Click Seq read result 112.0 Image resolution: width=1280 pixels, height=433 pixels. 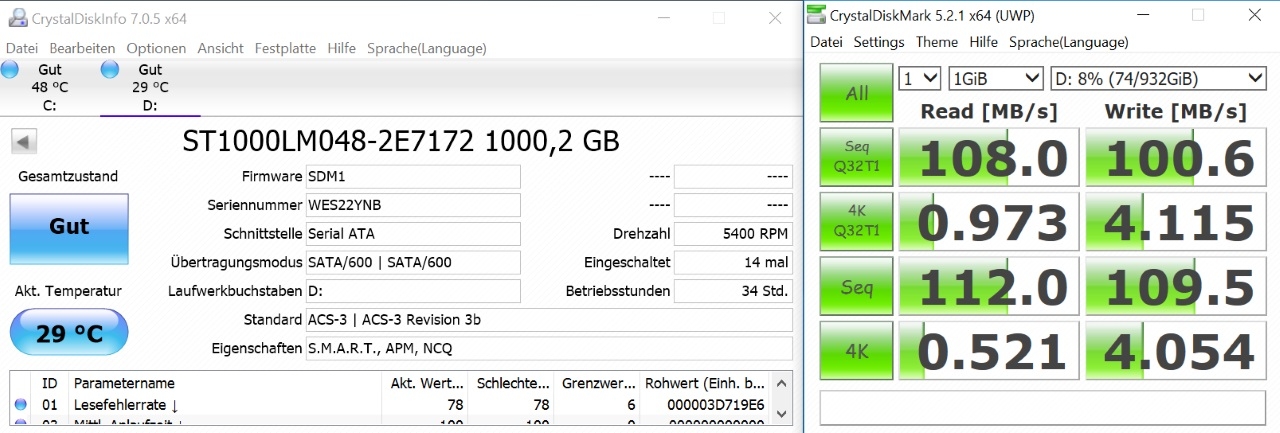pyautogui.click(x=990, y=287)
